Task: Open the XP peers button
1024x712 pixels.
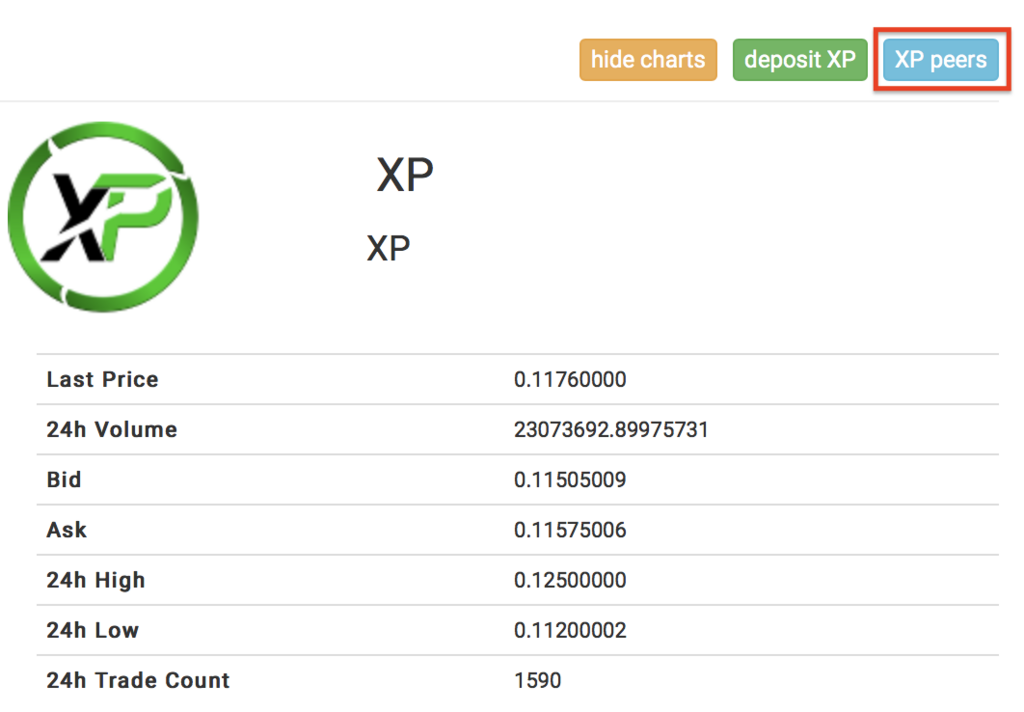Action: coord(940,59)
